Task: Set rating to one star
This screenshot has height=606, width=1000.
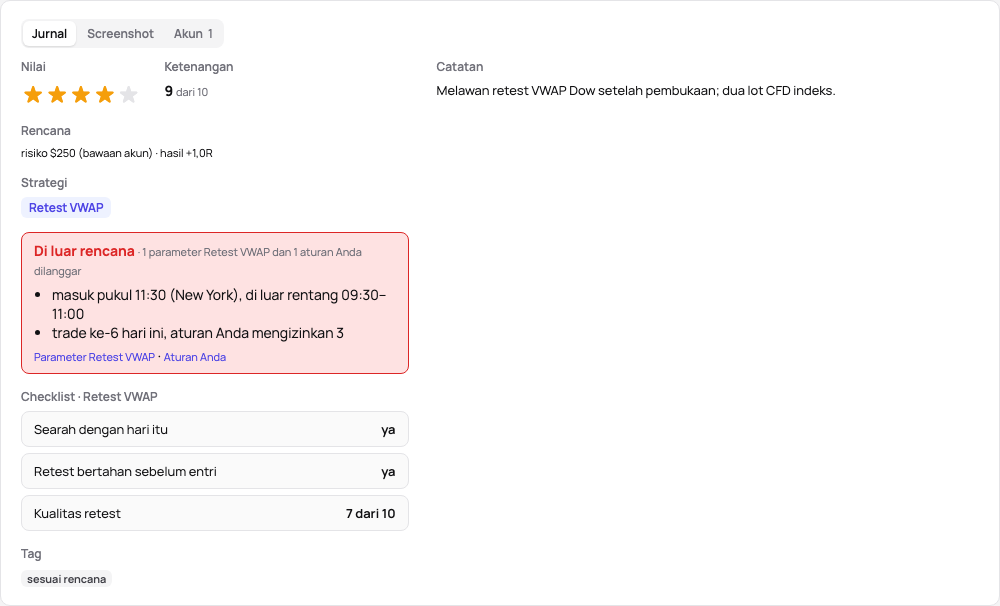Action: click(x=33, y=95)
